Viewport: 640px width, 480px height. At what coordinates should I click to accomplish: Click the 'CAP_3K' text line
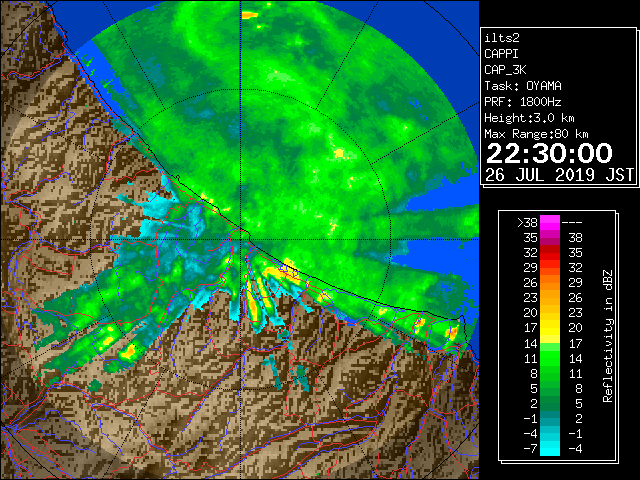tap(505, 70)
